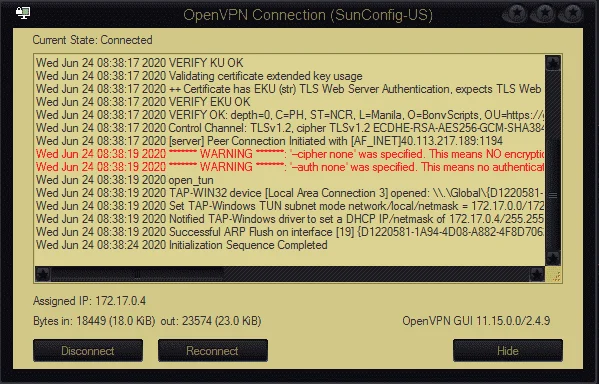Viewport: 599px width, 384px height.
Task: Select 'Certificate has EKU (str)' log line
Action: [x=290, y=89]
